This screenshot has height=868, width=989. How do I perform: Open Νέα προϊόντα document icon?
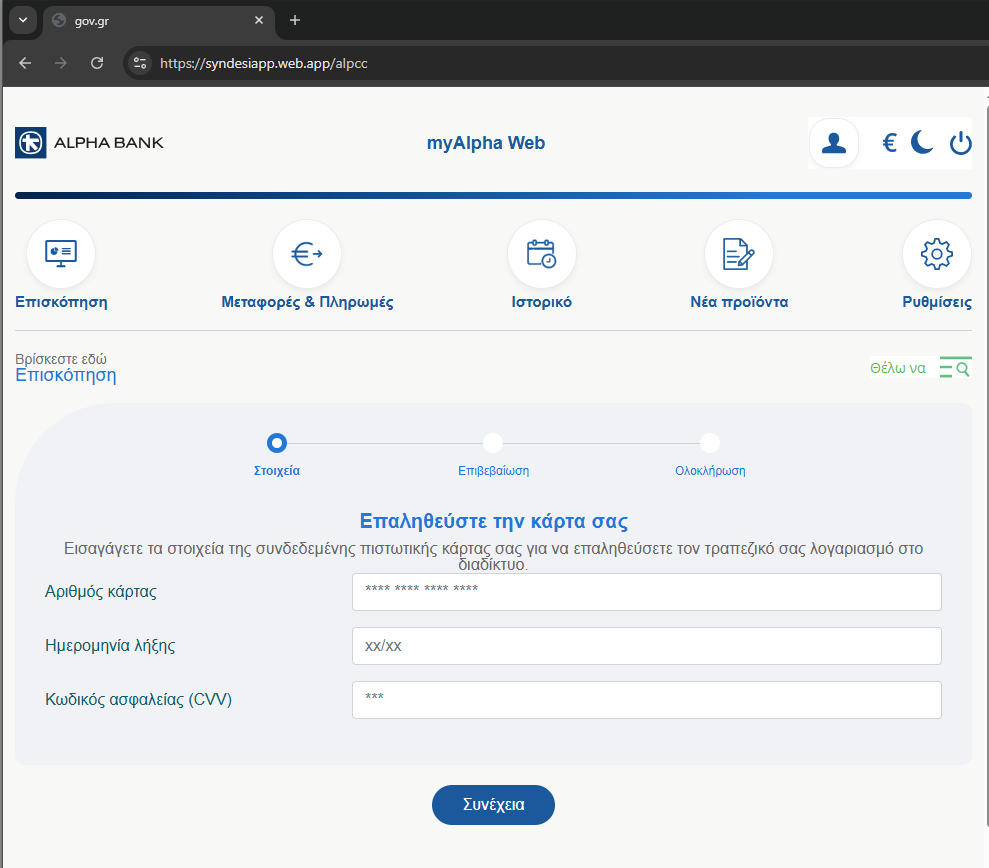(739, 254)
